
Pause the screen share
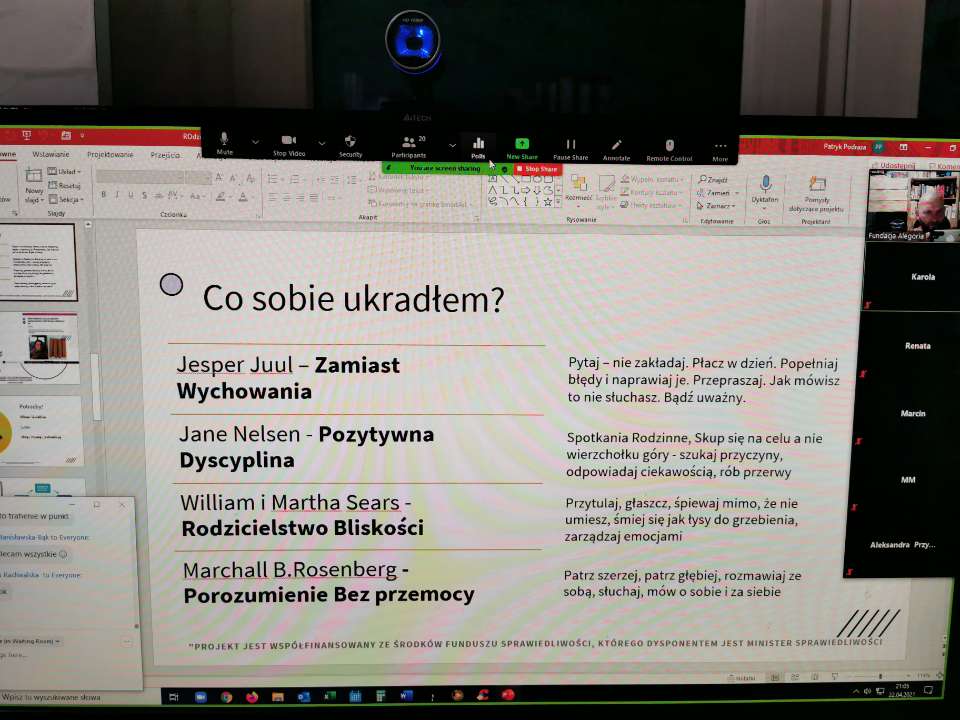click(x=570, y=149)
